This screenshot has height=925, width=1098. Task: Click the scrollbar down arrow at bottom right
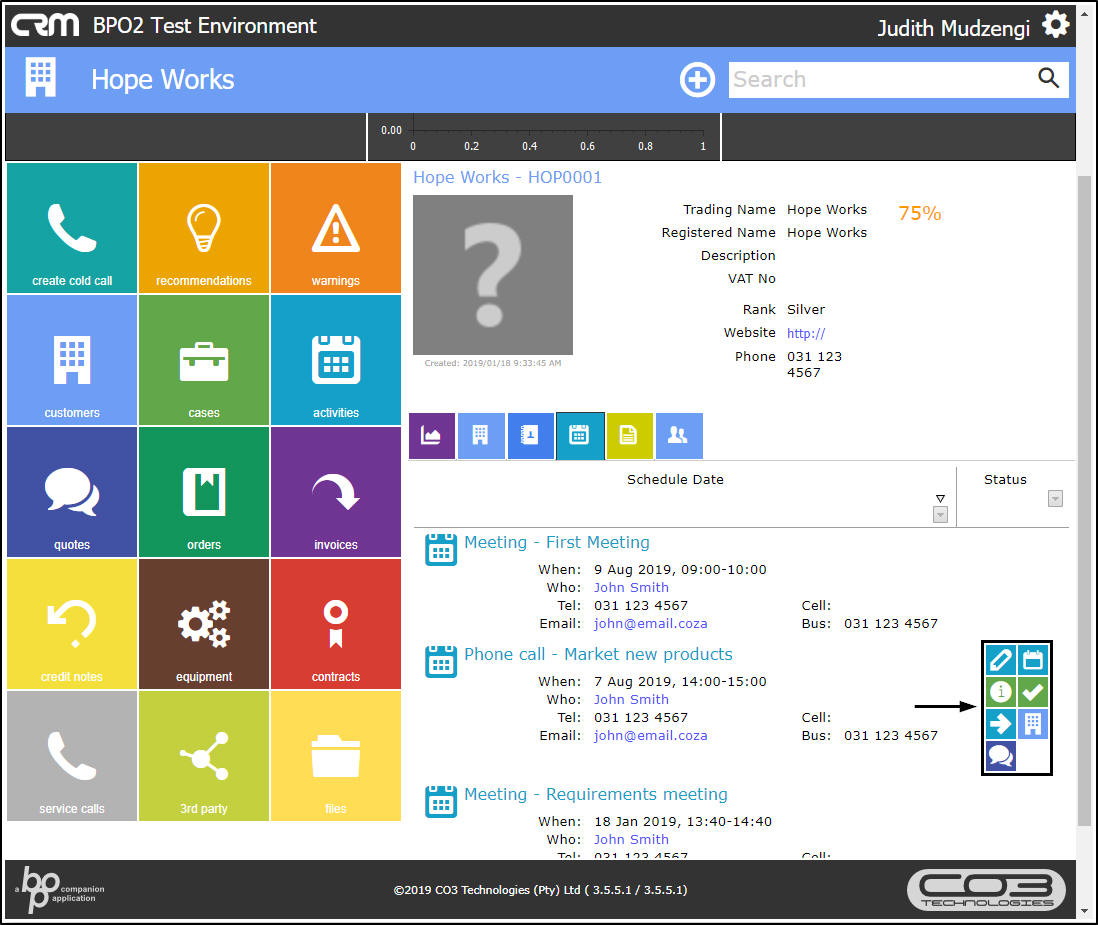(1085, 912)
